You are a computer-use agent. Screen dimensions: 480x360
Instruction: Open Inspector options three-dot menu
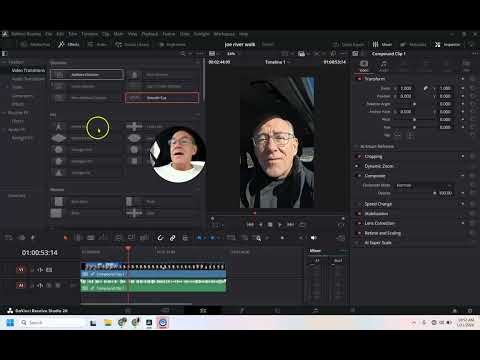(475, 54)
